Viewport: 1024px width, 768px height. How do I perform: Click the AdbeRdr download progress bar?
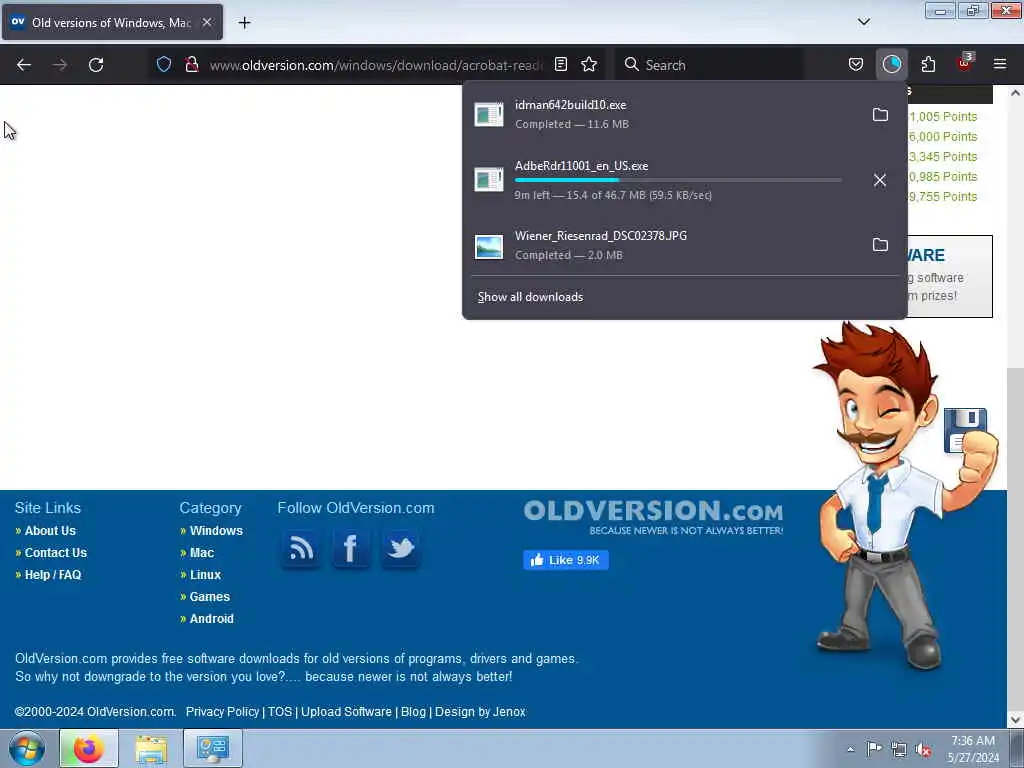pyautogui.click(x=678, y=180)
